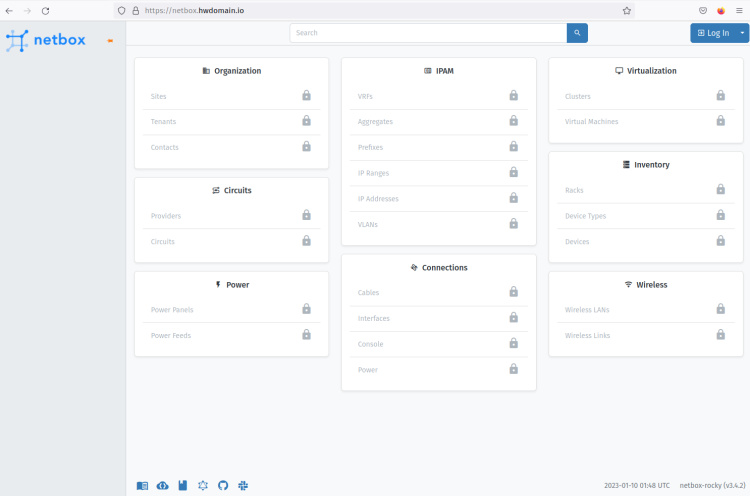The height and width of the screenshot is (496, 750).
Task: Click the lock icon beside Sites
Action: click(306, 95)
